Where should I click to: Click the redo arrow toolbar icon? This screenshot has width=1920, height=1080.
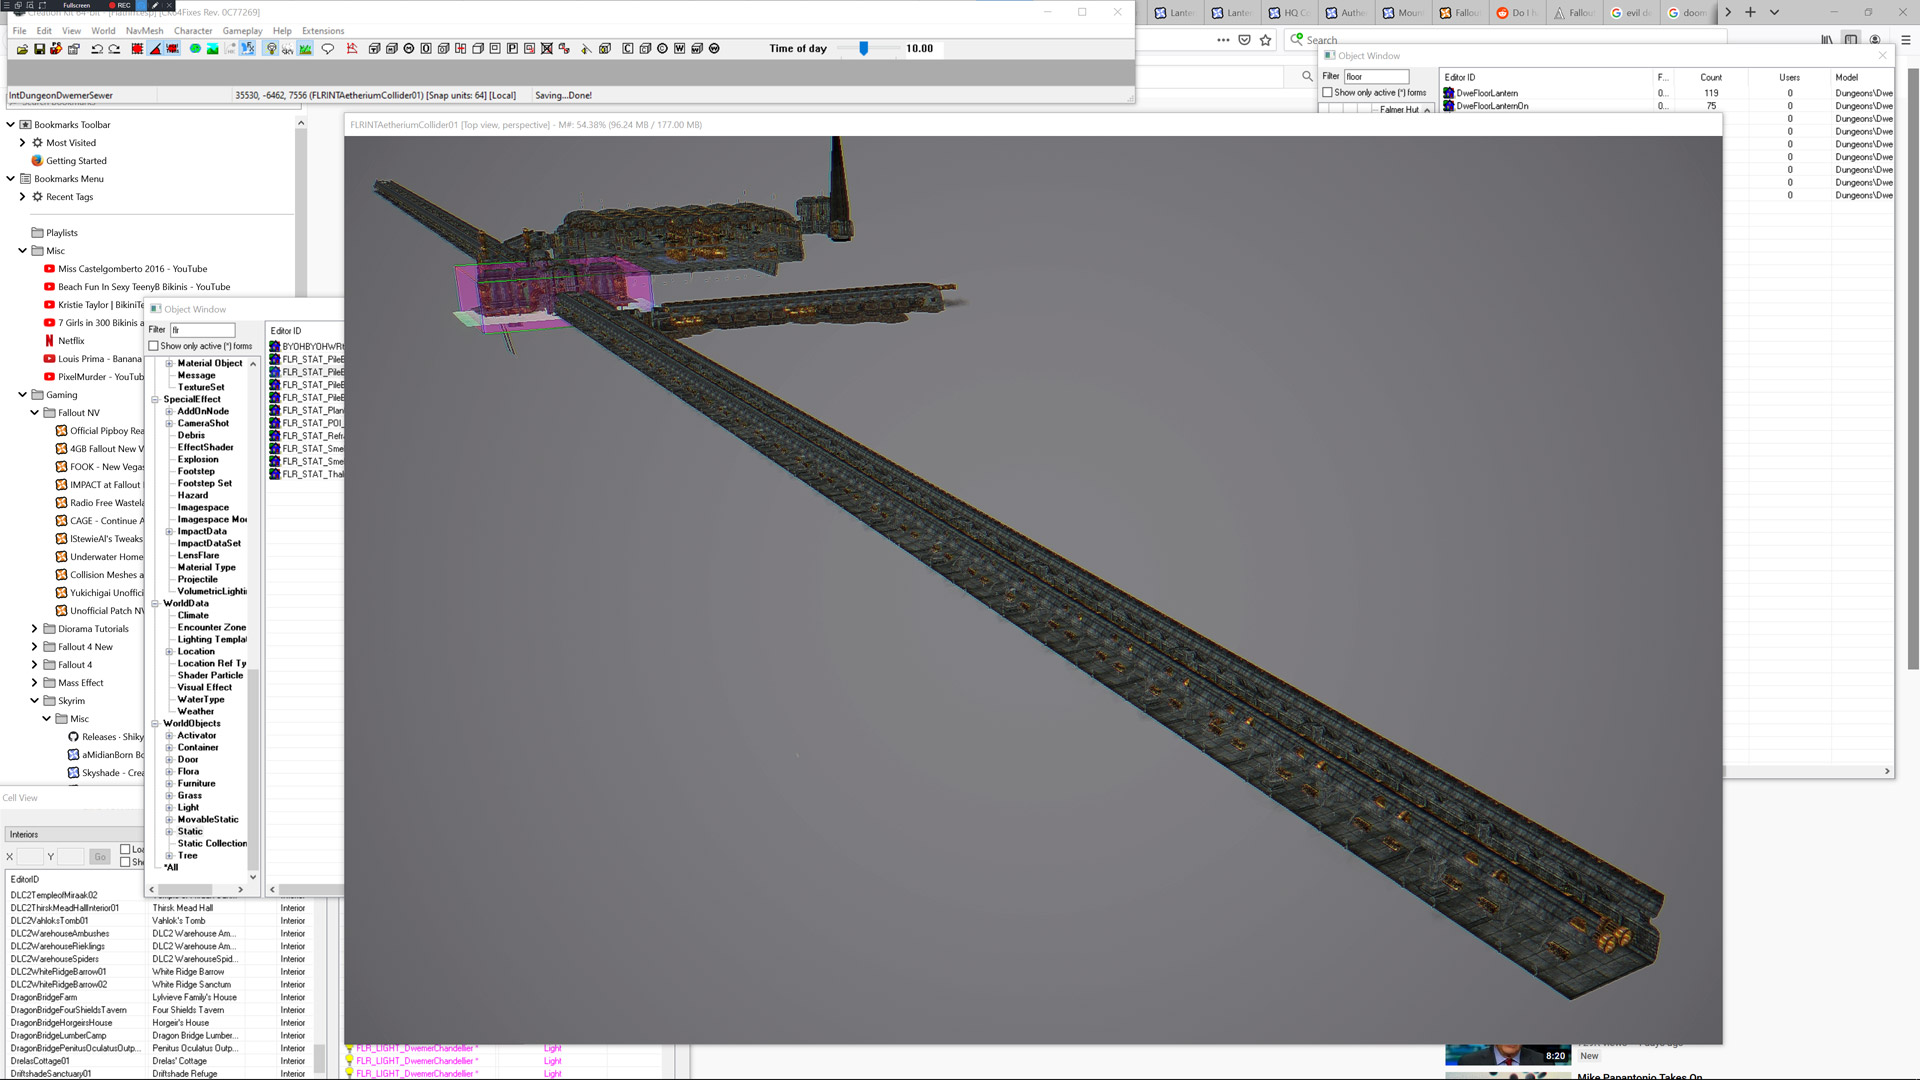[x=115, y=49]
